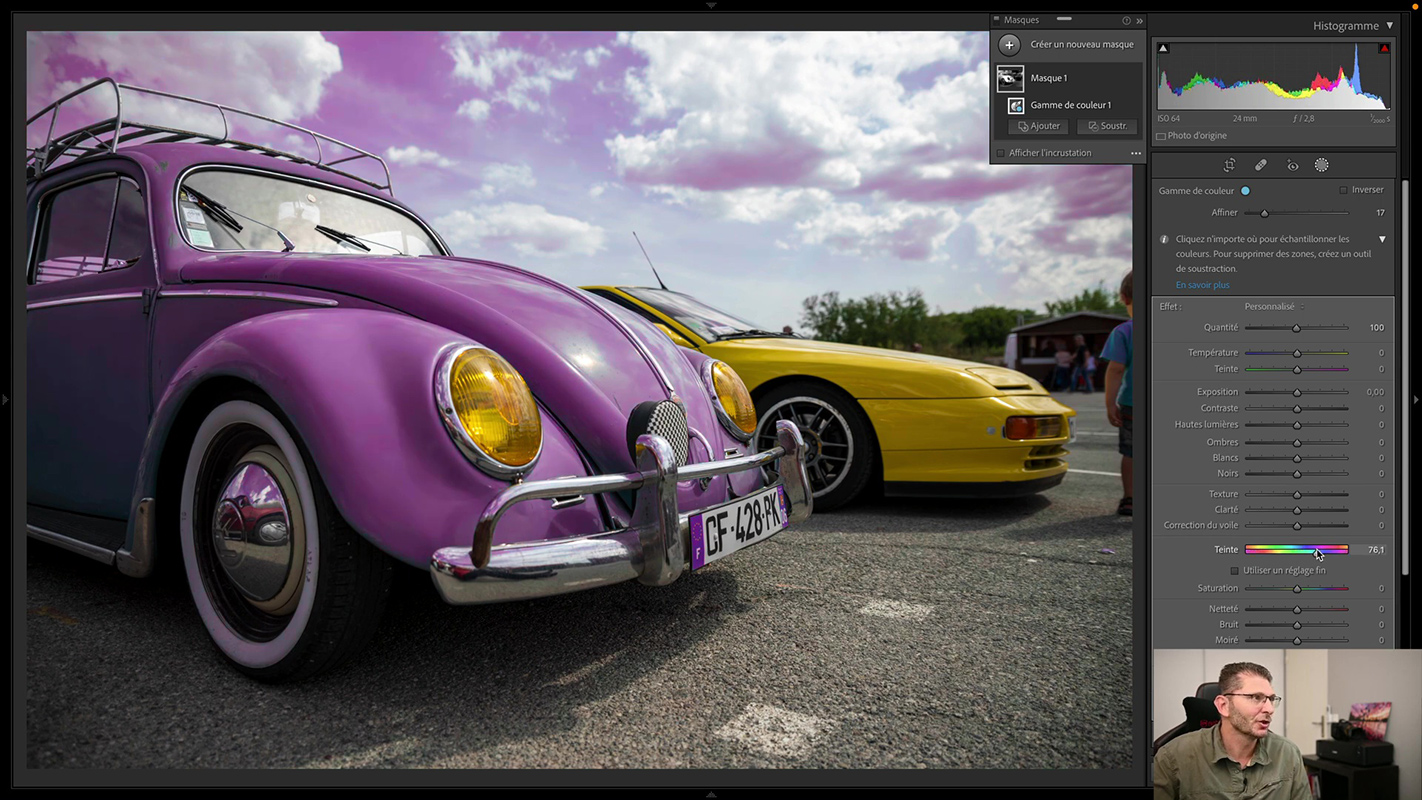Select the Healing (spot removal) tool
The image size is (1422, 800).
tap(1260, 165)
